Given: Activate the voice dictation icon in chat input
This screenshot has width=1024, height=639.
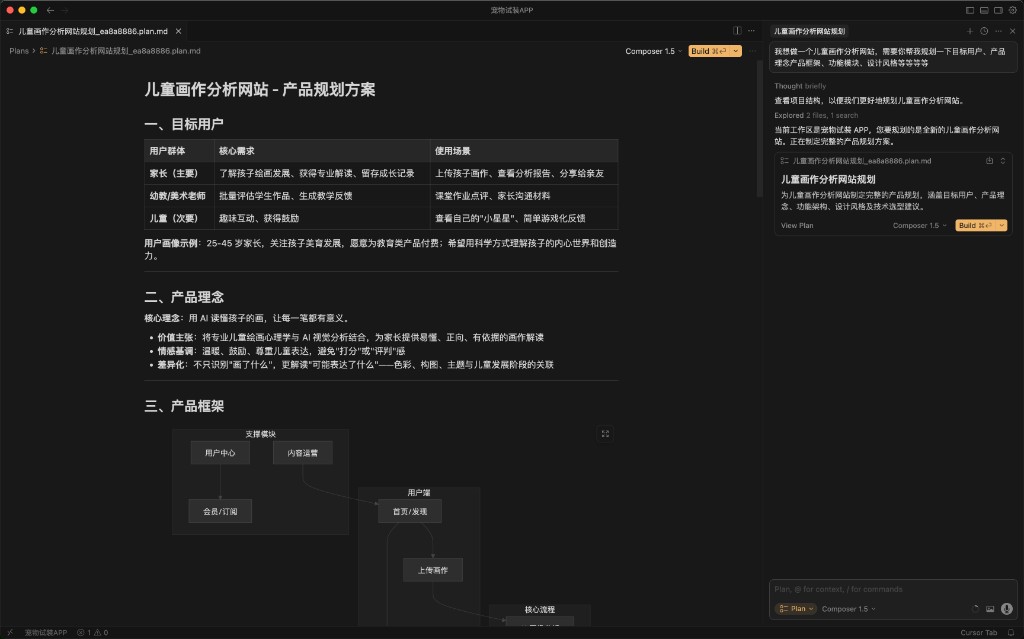Looking at the screenshot, I should [x=1007, y=608].
